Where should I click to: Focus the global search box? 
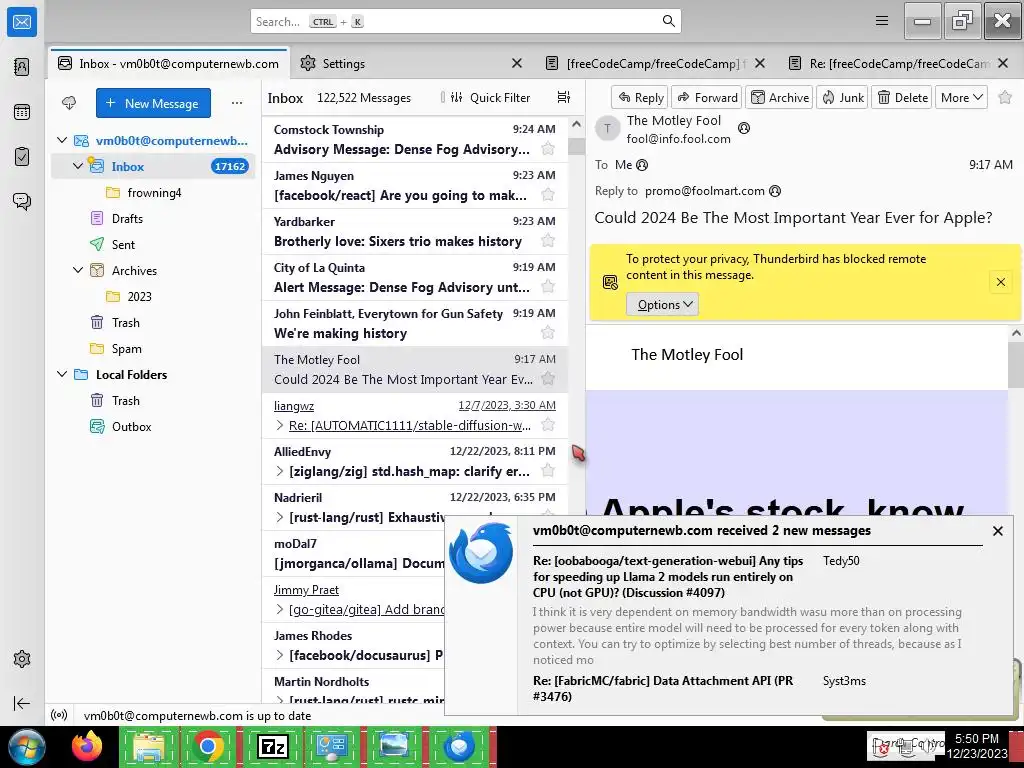click(466, 21)
